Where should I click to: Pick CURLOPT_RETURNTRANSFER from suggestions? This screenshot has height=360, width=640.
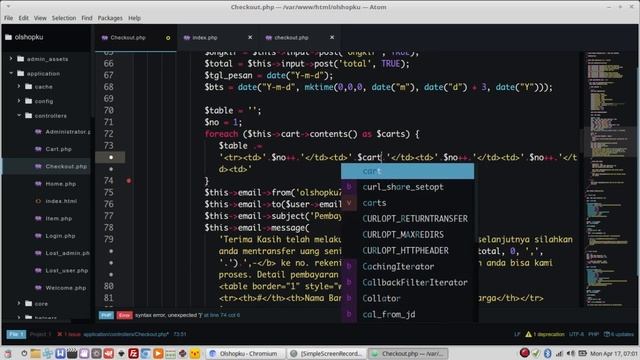407,219
